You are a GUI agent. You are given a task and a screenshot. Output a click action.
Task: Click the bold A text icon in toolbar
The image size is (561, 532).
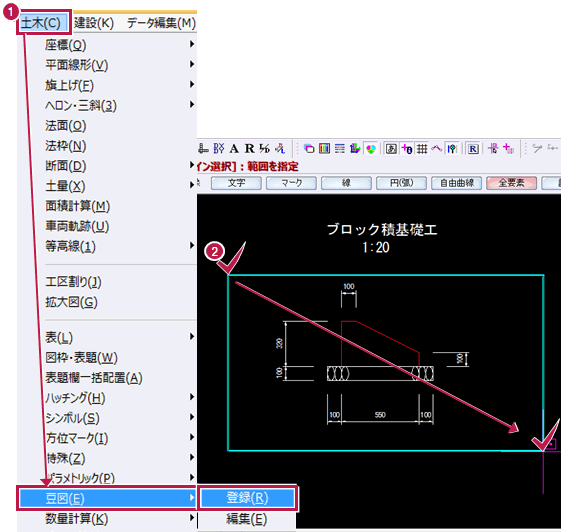[234, 148]
